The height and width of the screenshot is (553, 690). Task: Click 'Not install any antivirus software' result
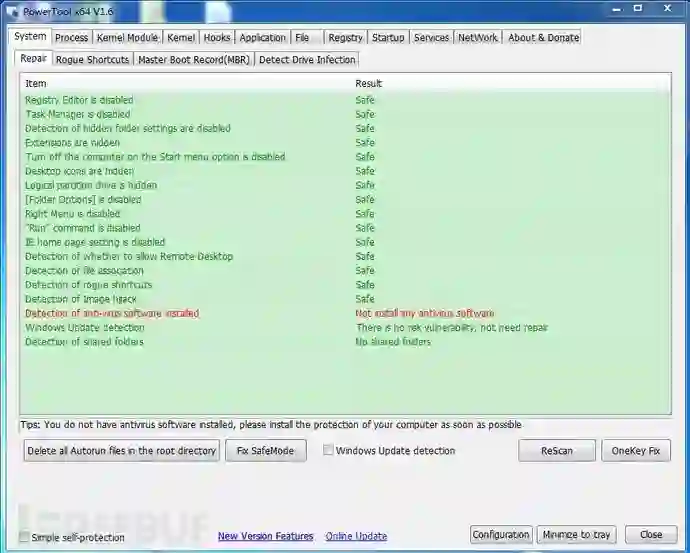point(425,313)
